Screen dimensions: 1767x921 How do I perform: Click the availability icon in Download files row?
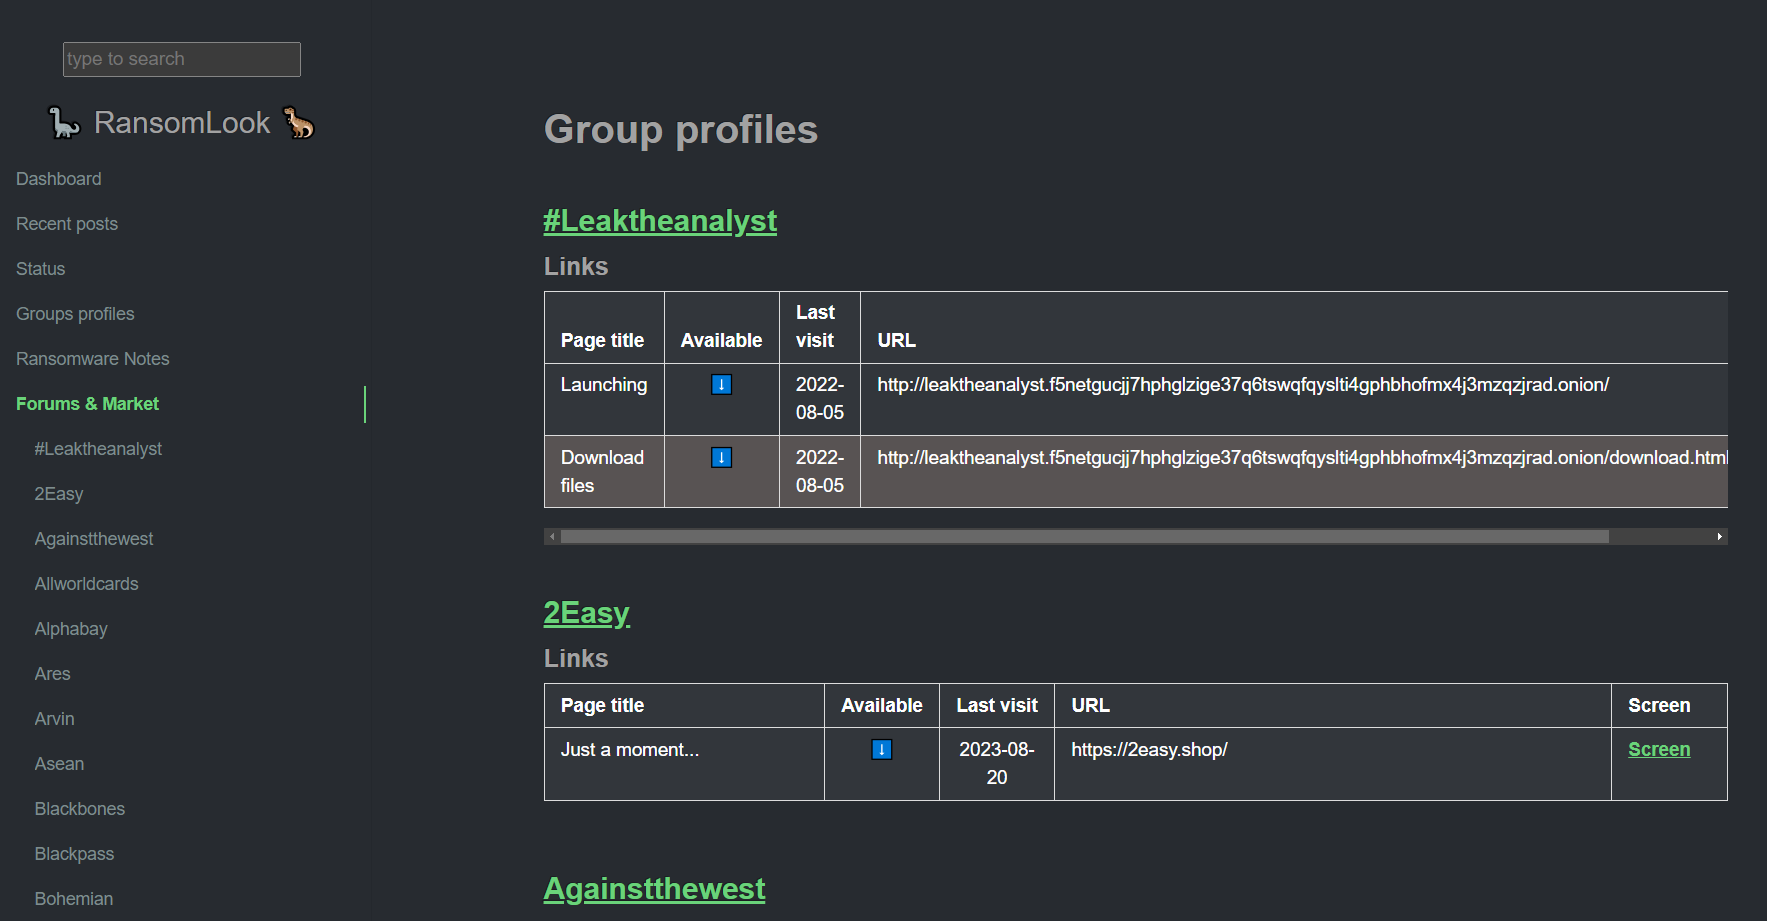point(721,458)
